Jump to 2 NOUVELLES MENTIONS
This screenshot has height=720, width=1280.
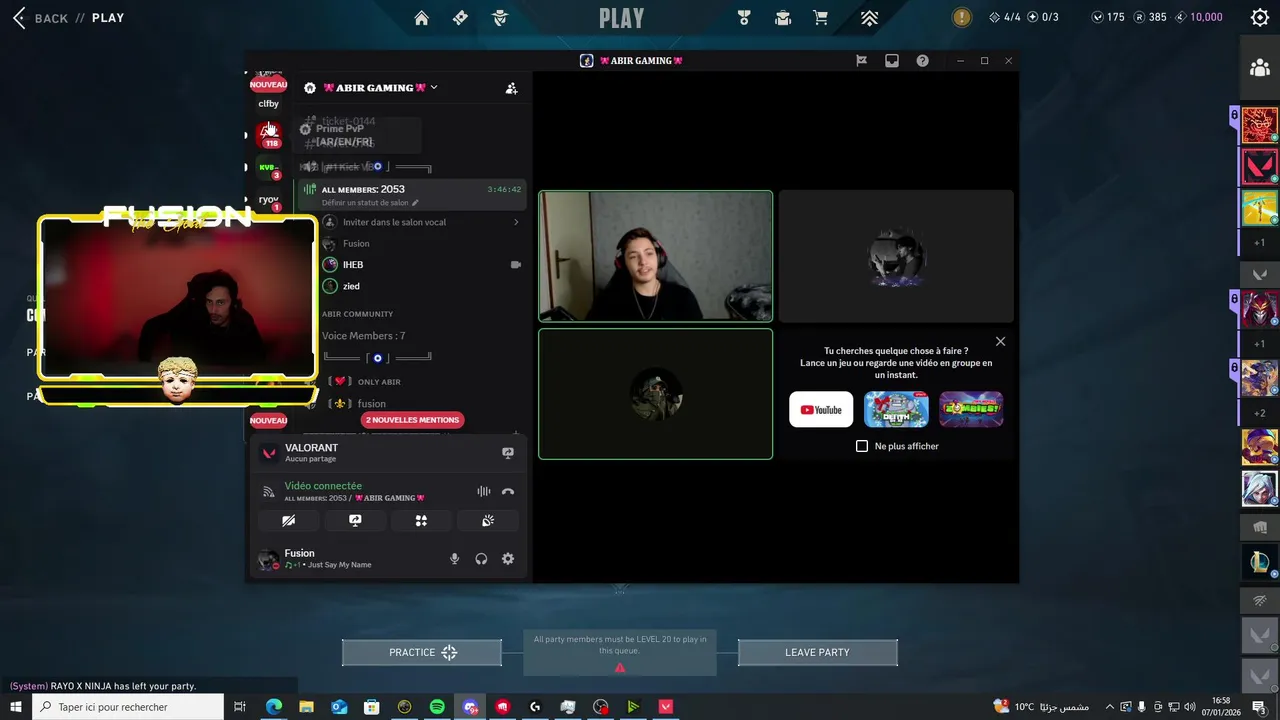[412, 420]
